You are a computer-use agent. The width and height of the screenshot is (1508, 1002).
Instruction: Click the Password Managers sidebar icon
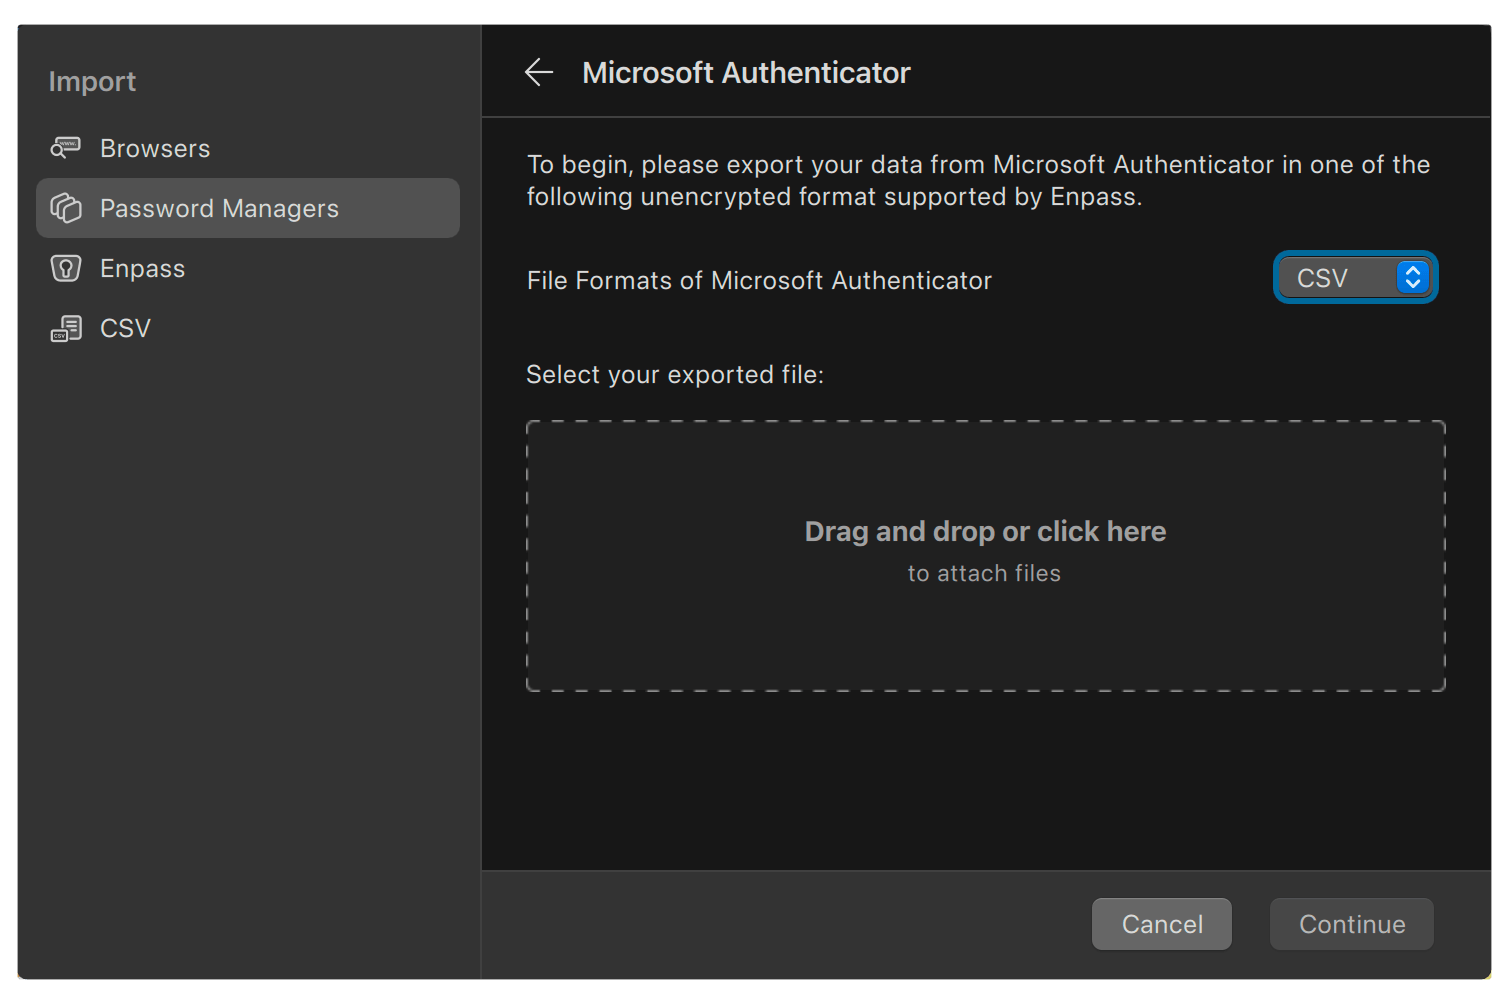point(66,208)
